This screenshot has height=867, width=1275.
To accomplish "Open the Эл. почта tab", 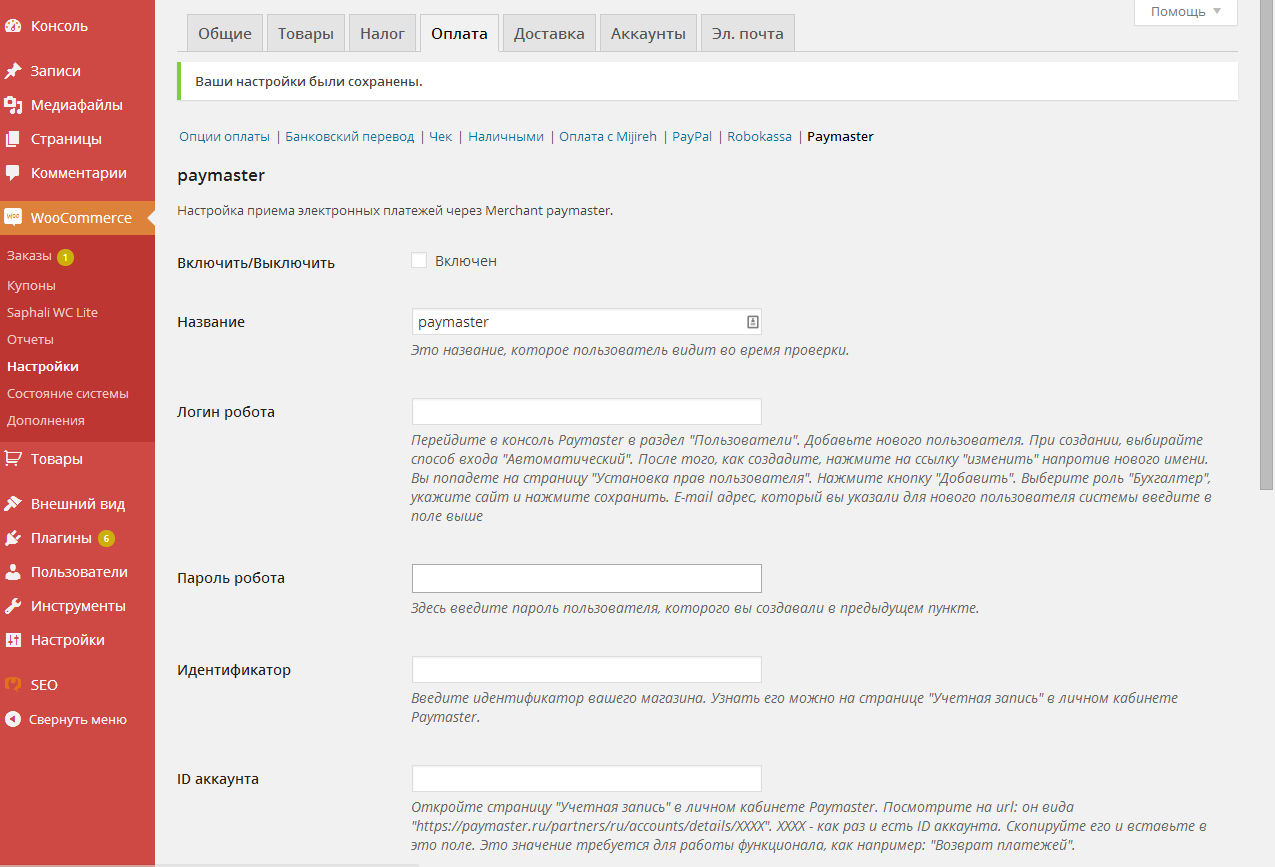I will (747, 33).
